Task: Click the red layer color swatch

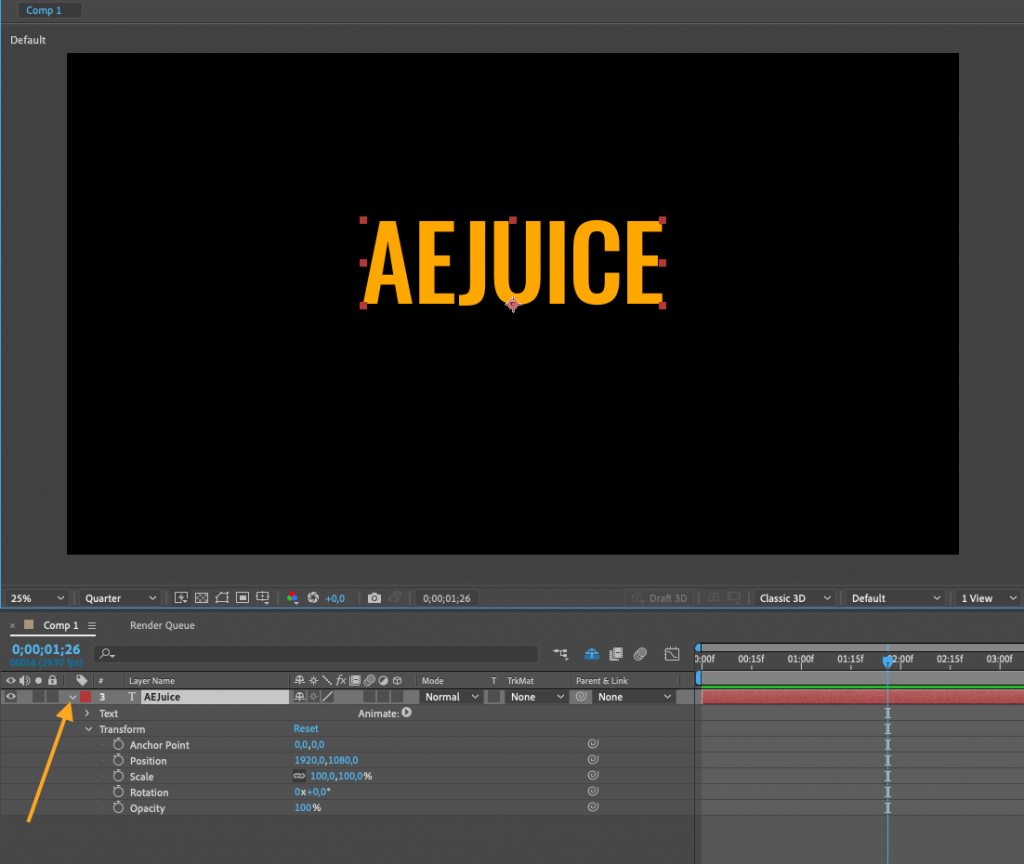Action: (85, 696)
